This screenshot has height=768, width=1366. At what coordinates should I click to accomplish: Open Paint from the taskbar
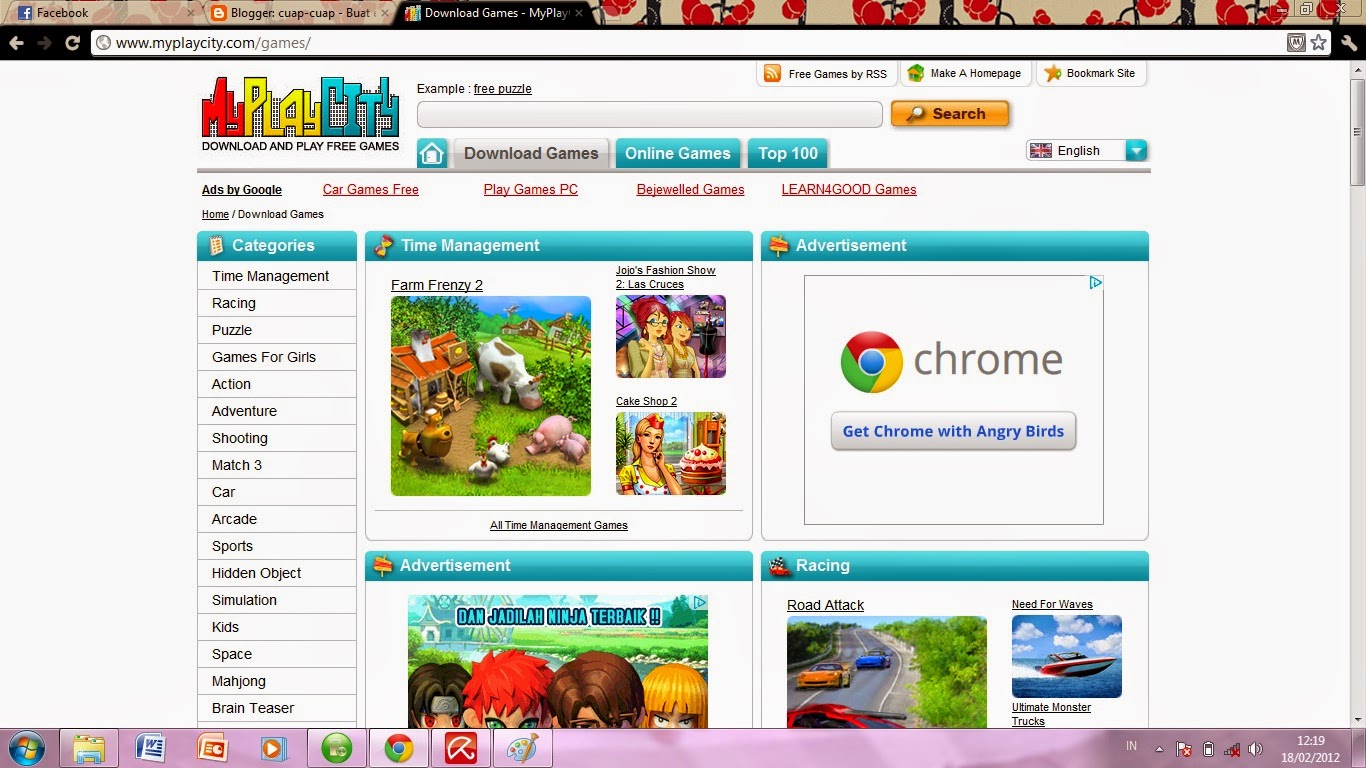click(523, 748)
